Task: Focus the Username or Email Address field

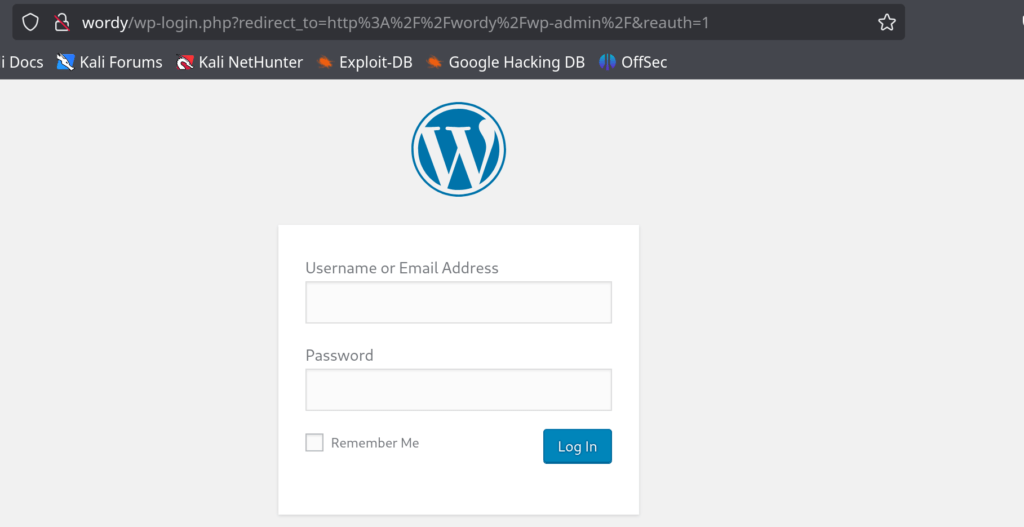Action: [x=458, y=302]
